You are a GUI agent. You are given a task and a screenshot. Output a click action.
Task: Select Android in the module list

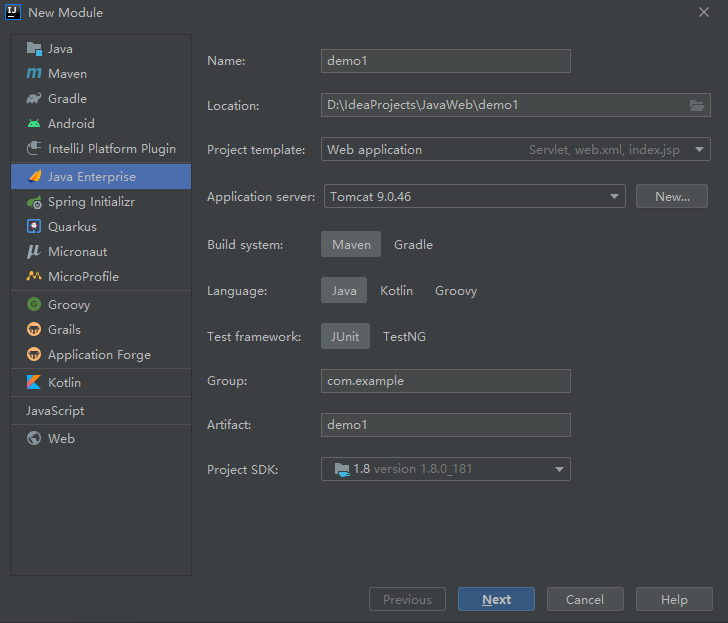(x=101, y=123)
